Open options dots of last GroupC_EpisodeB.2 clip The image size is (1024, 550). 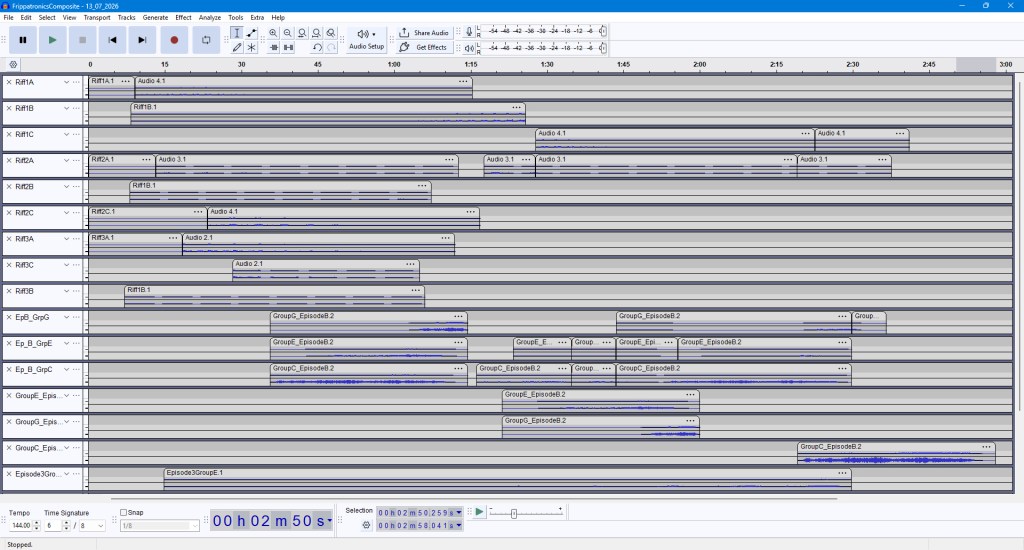[x=986, y=447]
